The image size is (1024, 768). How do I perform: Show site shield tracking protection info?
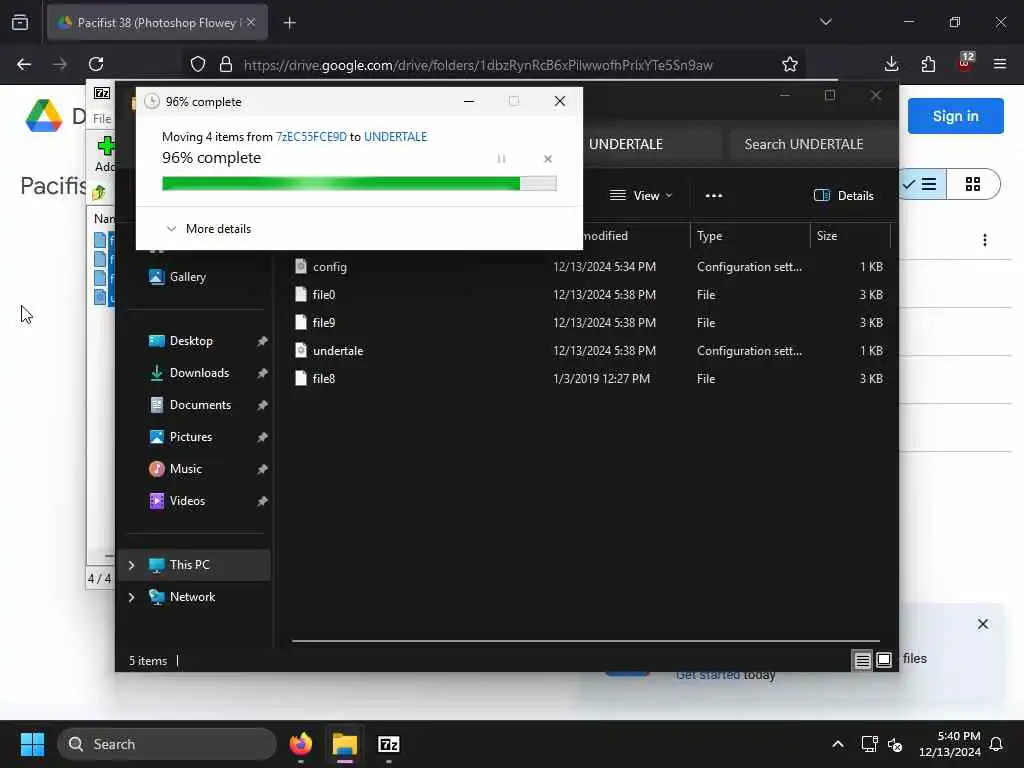pos(198,64)
